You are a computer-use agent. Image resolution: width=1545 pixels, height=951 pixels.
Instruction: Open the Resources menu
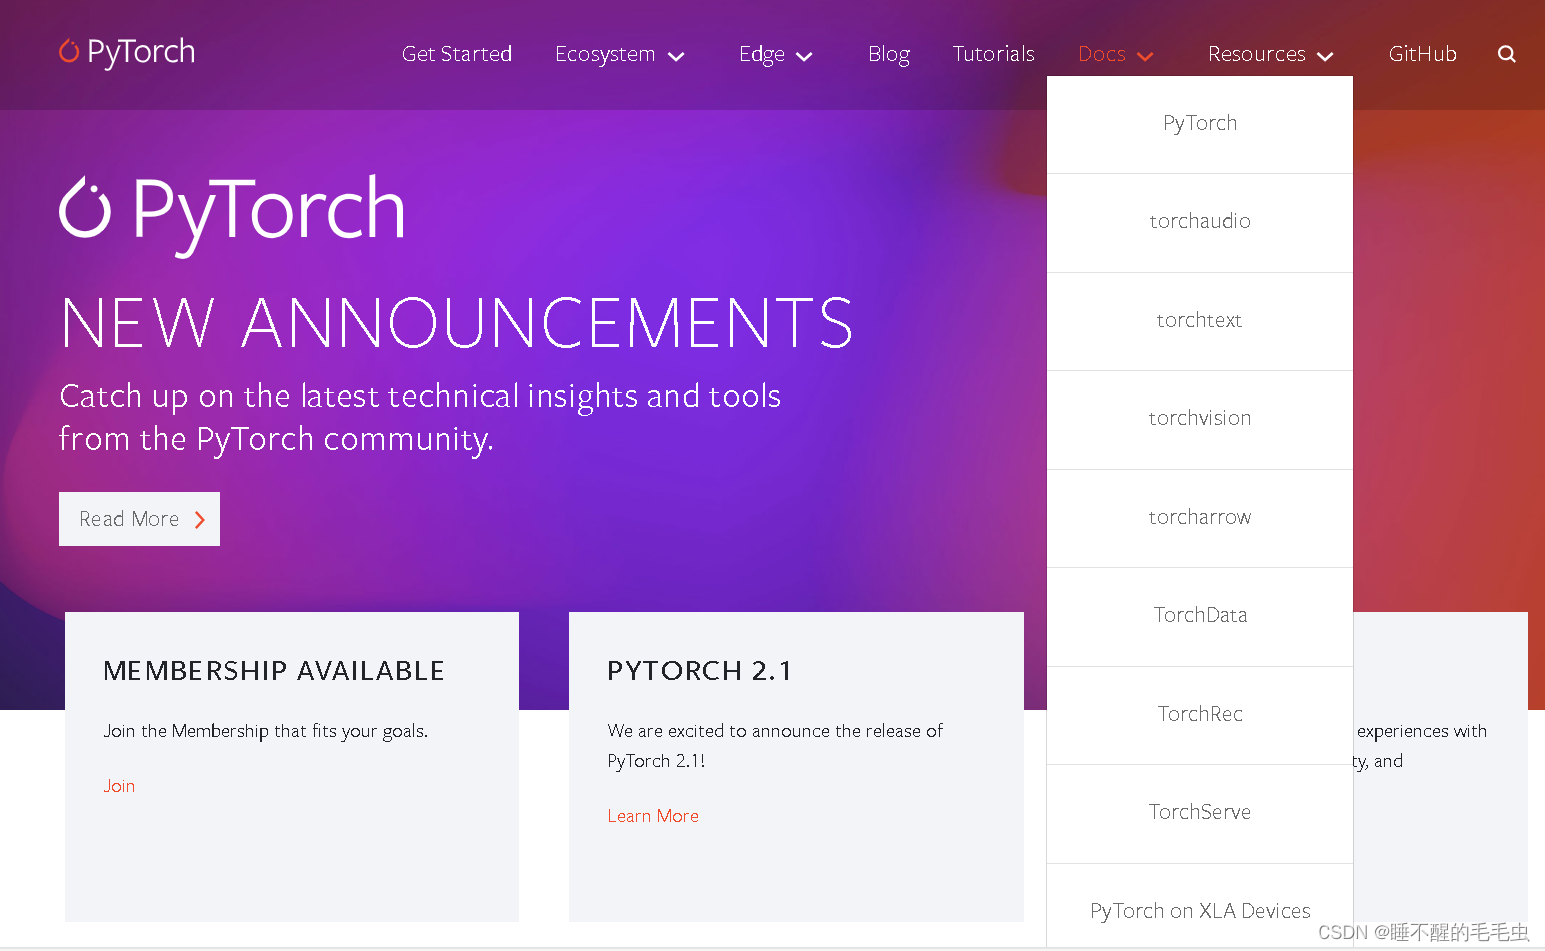tap(1257, 54)
